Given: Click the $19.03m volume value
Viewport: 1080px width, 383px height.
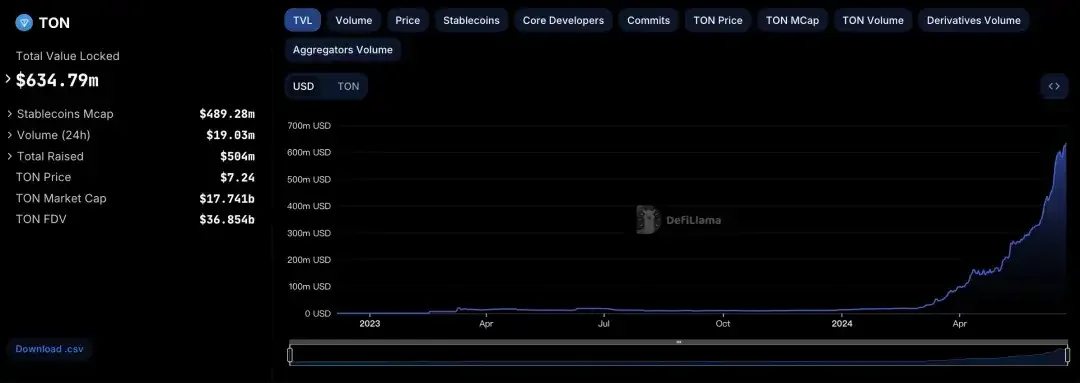Looking at the screenshot, I should coord(231,135).
